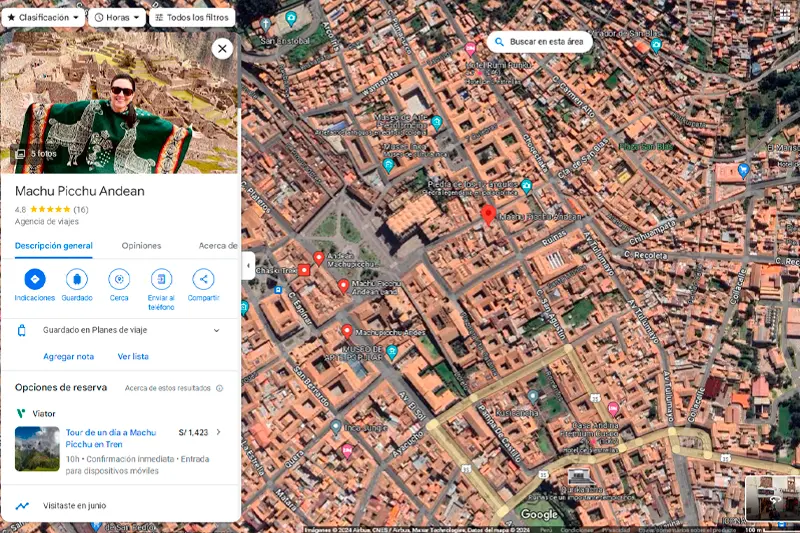Click the Indicaciones directions icon
Image resolution: width=800 pixels, height=533 pixels.
pyautogui.click(x=35, y=280)
